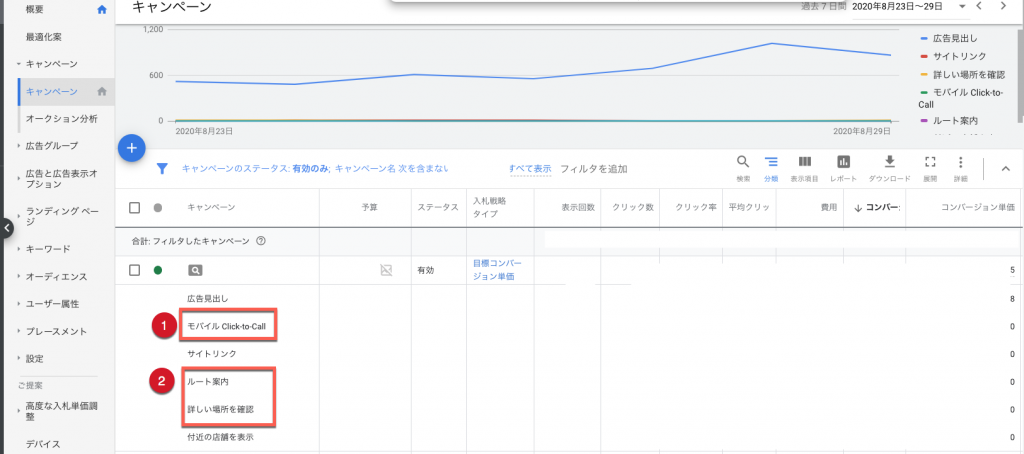The height and width of the screenshot is (454, 1024).
Task: Click gray status dot in table header
Action: click(x=157, y=208)
